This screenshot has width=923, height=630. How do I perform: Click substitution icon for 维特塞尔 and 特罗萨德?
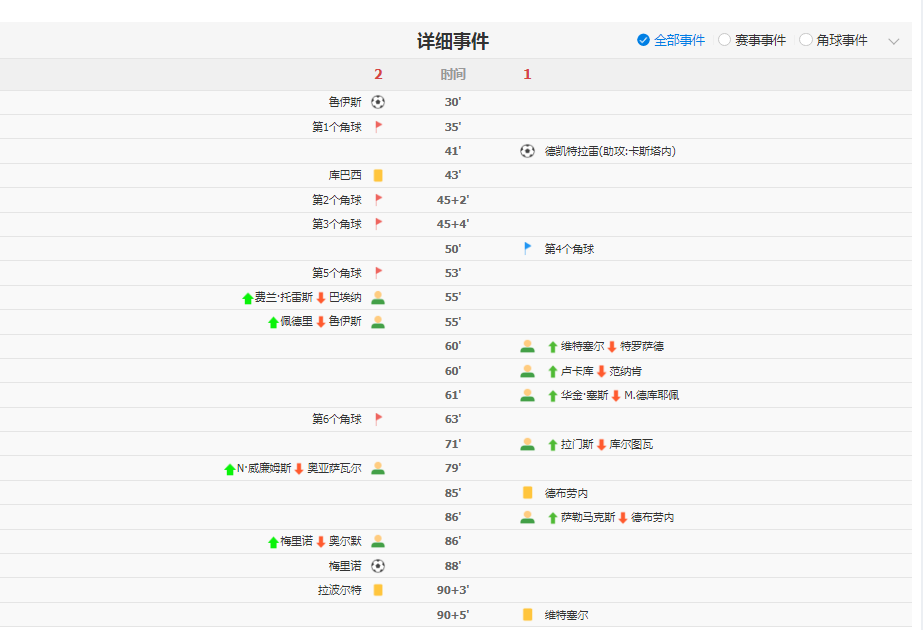(x=527, y=346)
